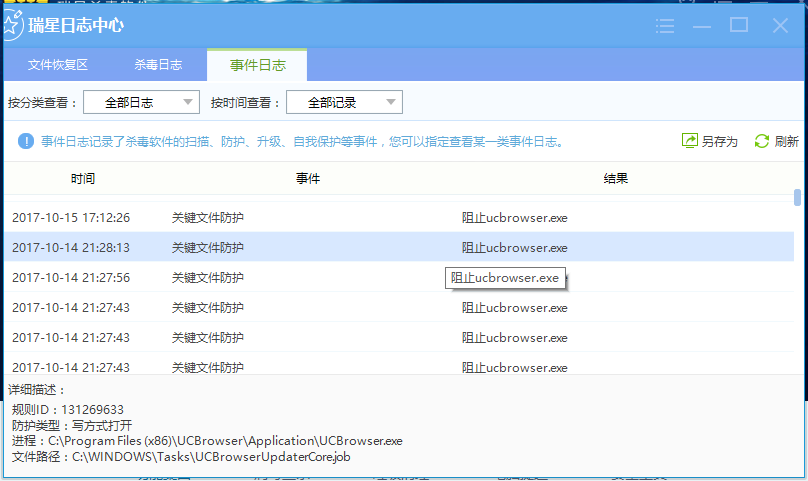Click the blue info icon before description
The image size is (808, 481).
point(26,141)
